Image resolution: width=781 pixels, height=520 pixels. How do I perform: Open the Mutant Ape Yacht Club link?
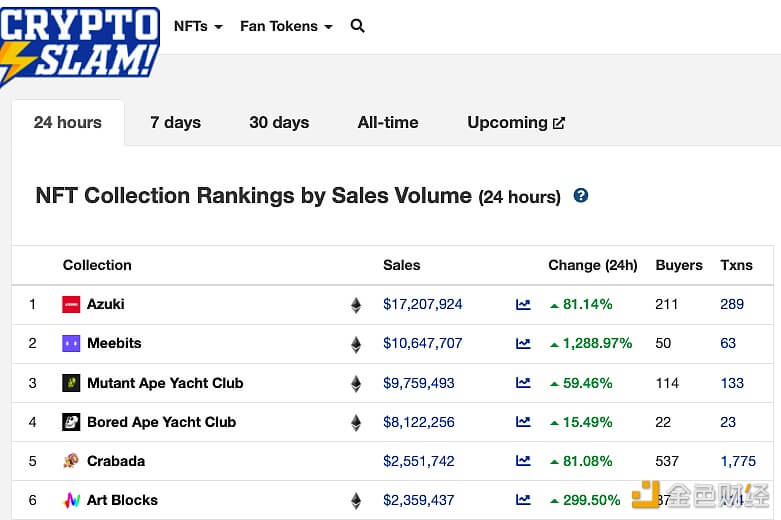pos(165,383)
